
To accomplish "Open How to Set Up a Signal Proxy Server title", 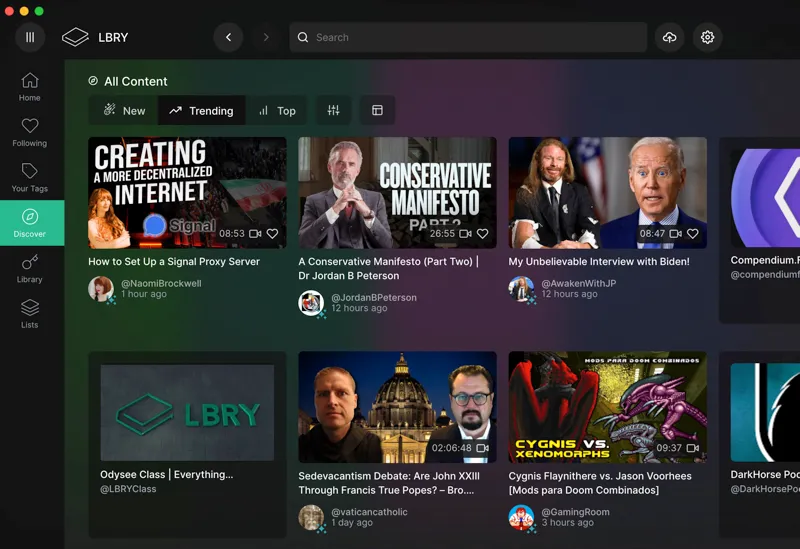I will pos(174,261).
